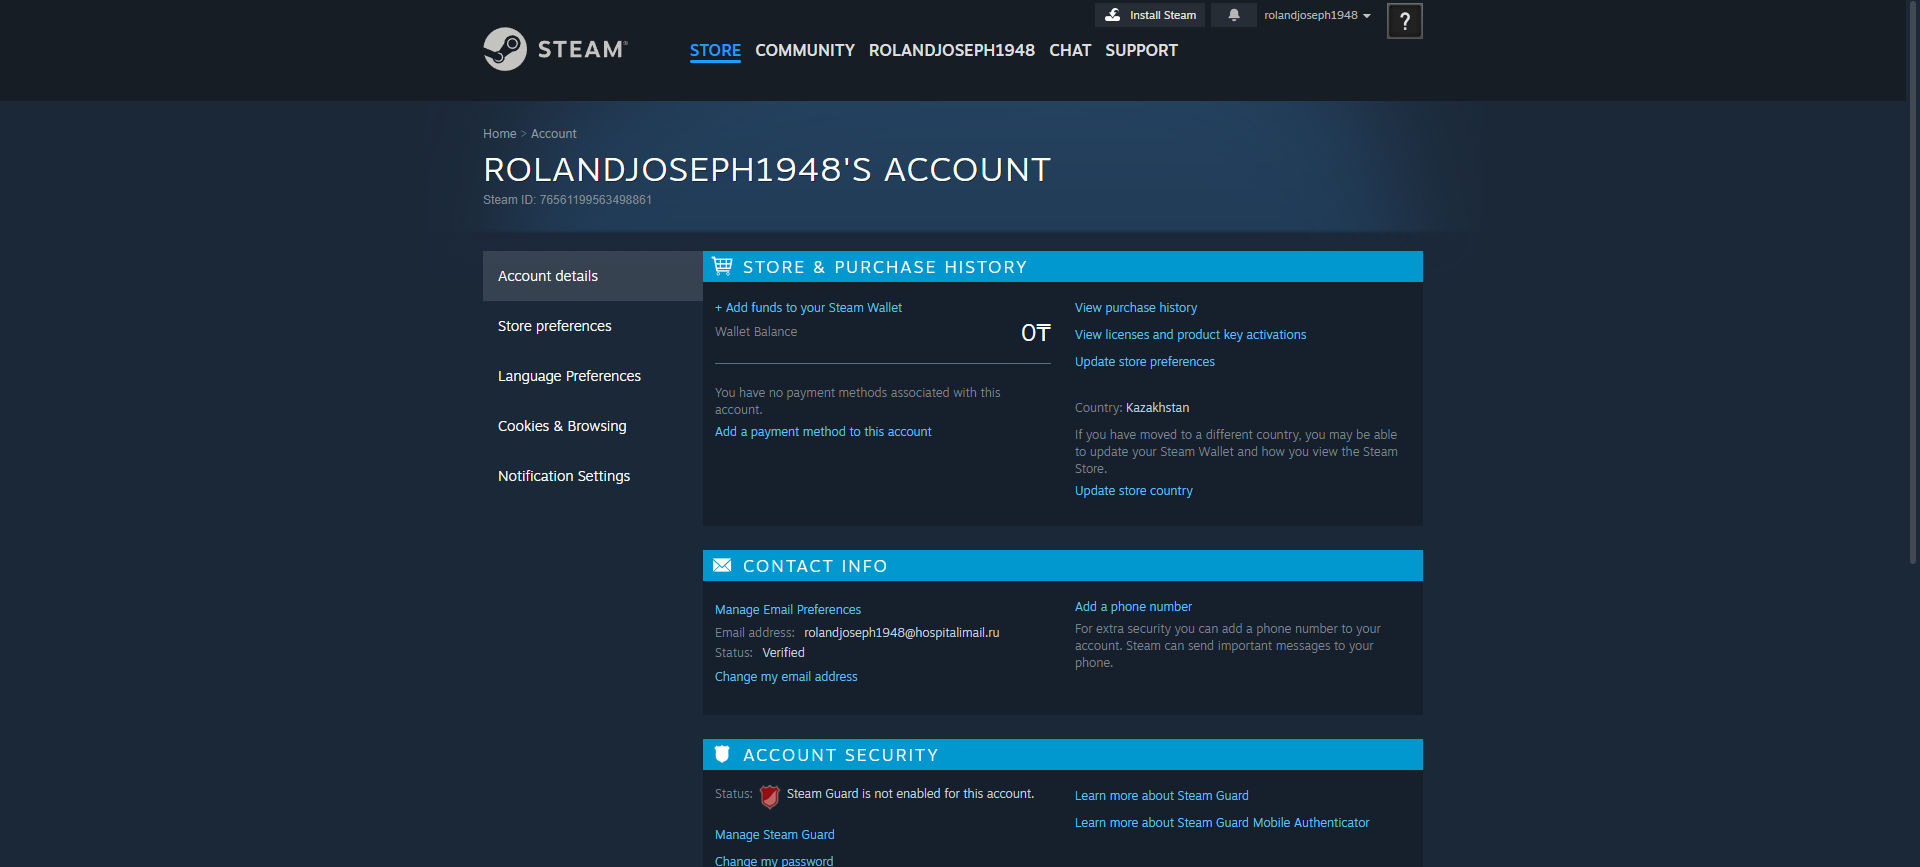Click Add a phone number link
Viewport: 1920px width, 867px height.
[1133, 607]
